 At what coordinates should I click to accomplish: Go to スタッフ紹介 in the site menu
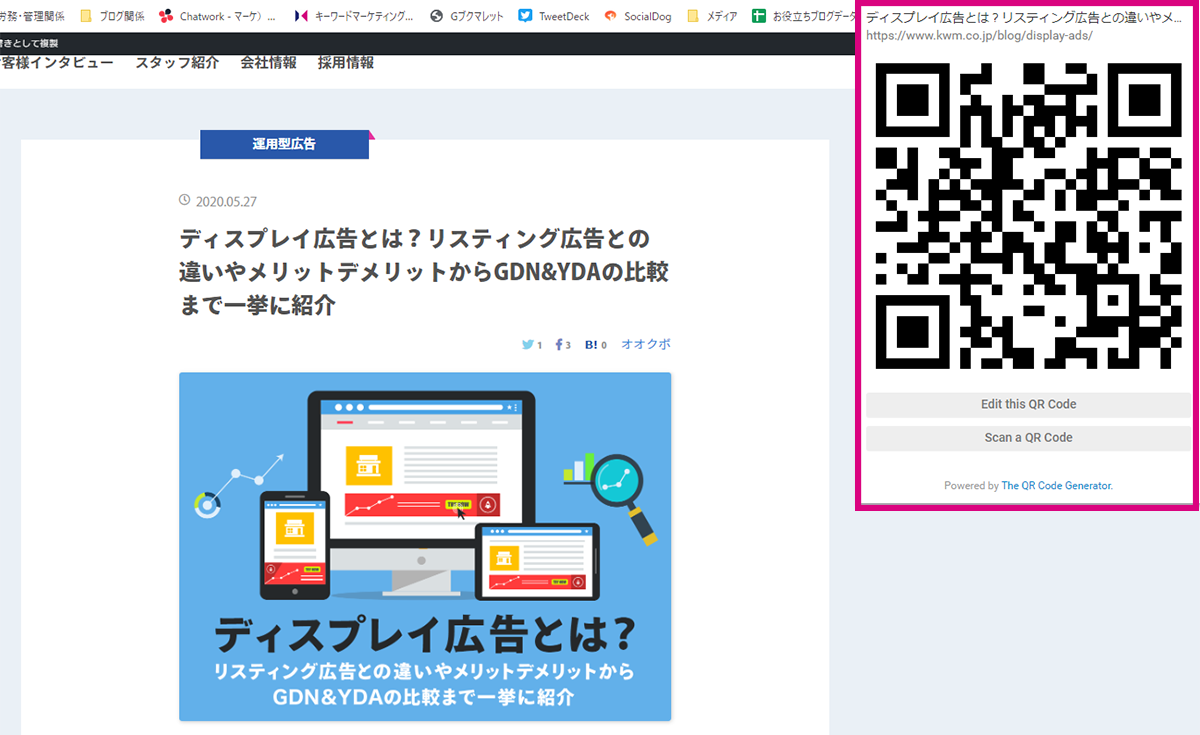[177, 62]
